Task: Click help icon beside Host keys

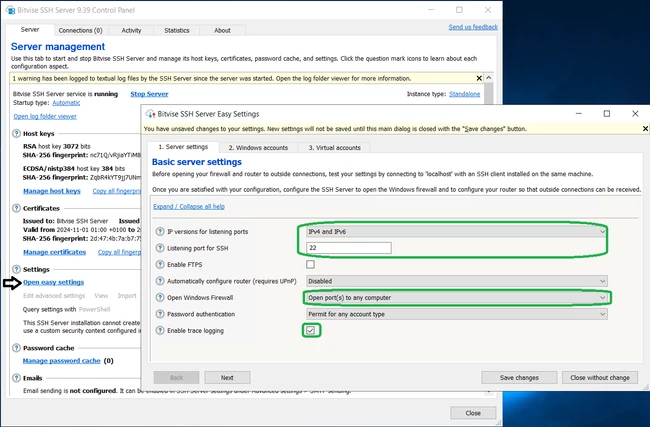Action: click(x=16, y=133)
